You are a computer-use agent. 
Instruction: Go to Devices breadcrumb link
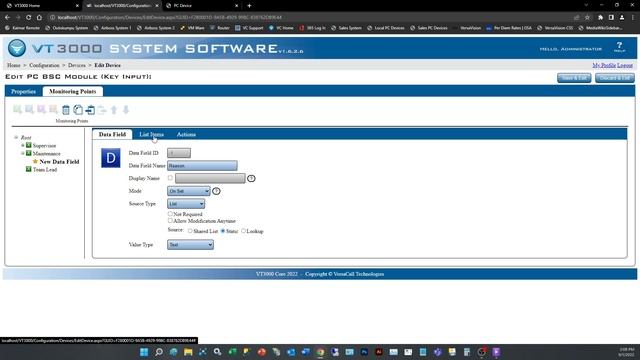click(77, 65)
